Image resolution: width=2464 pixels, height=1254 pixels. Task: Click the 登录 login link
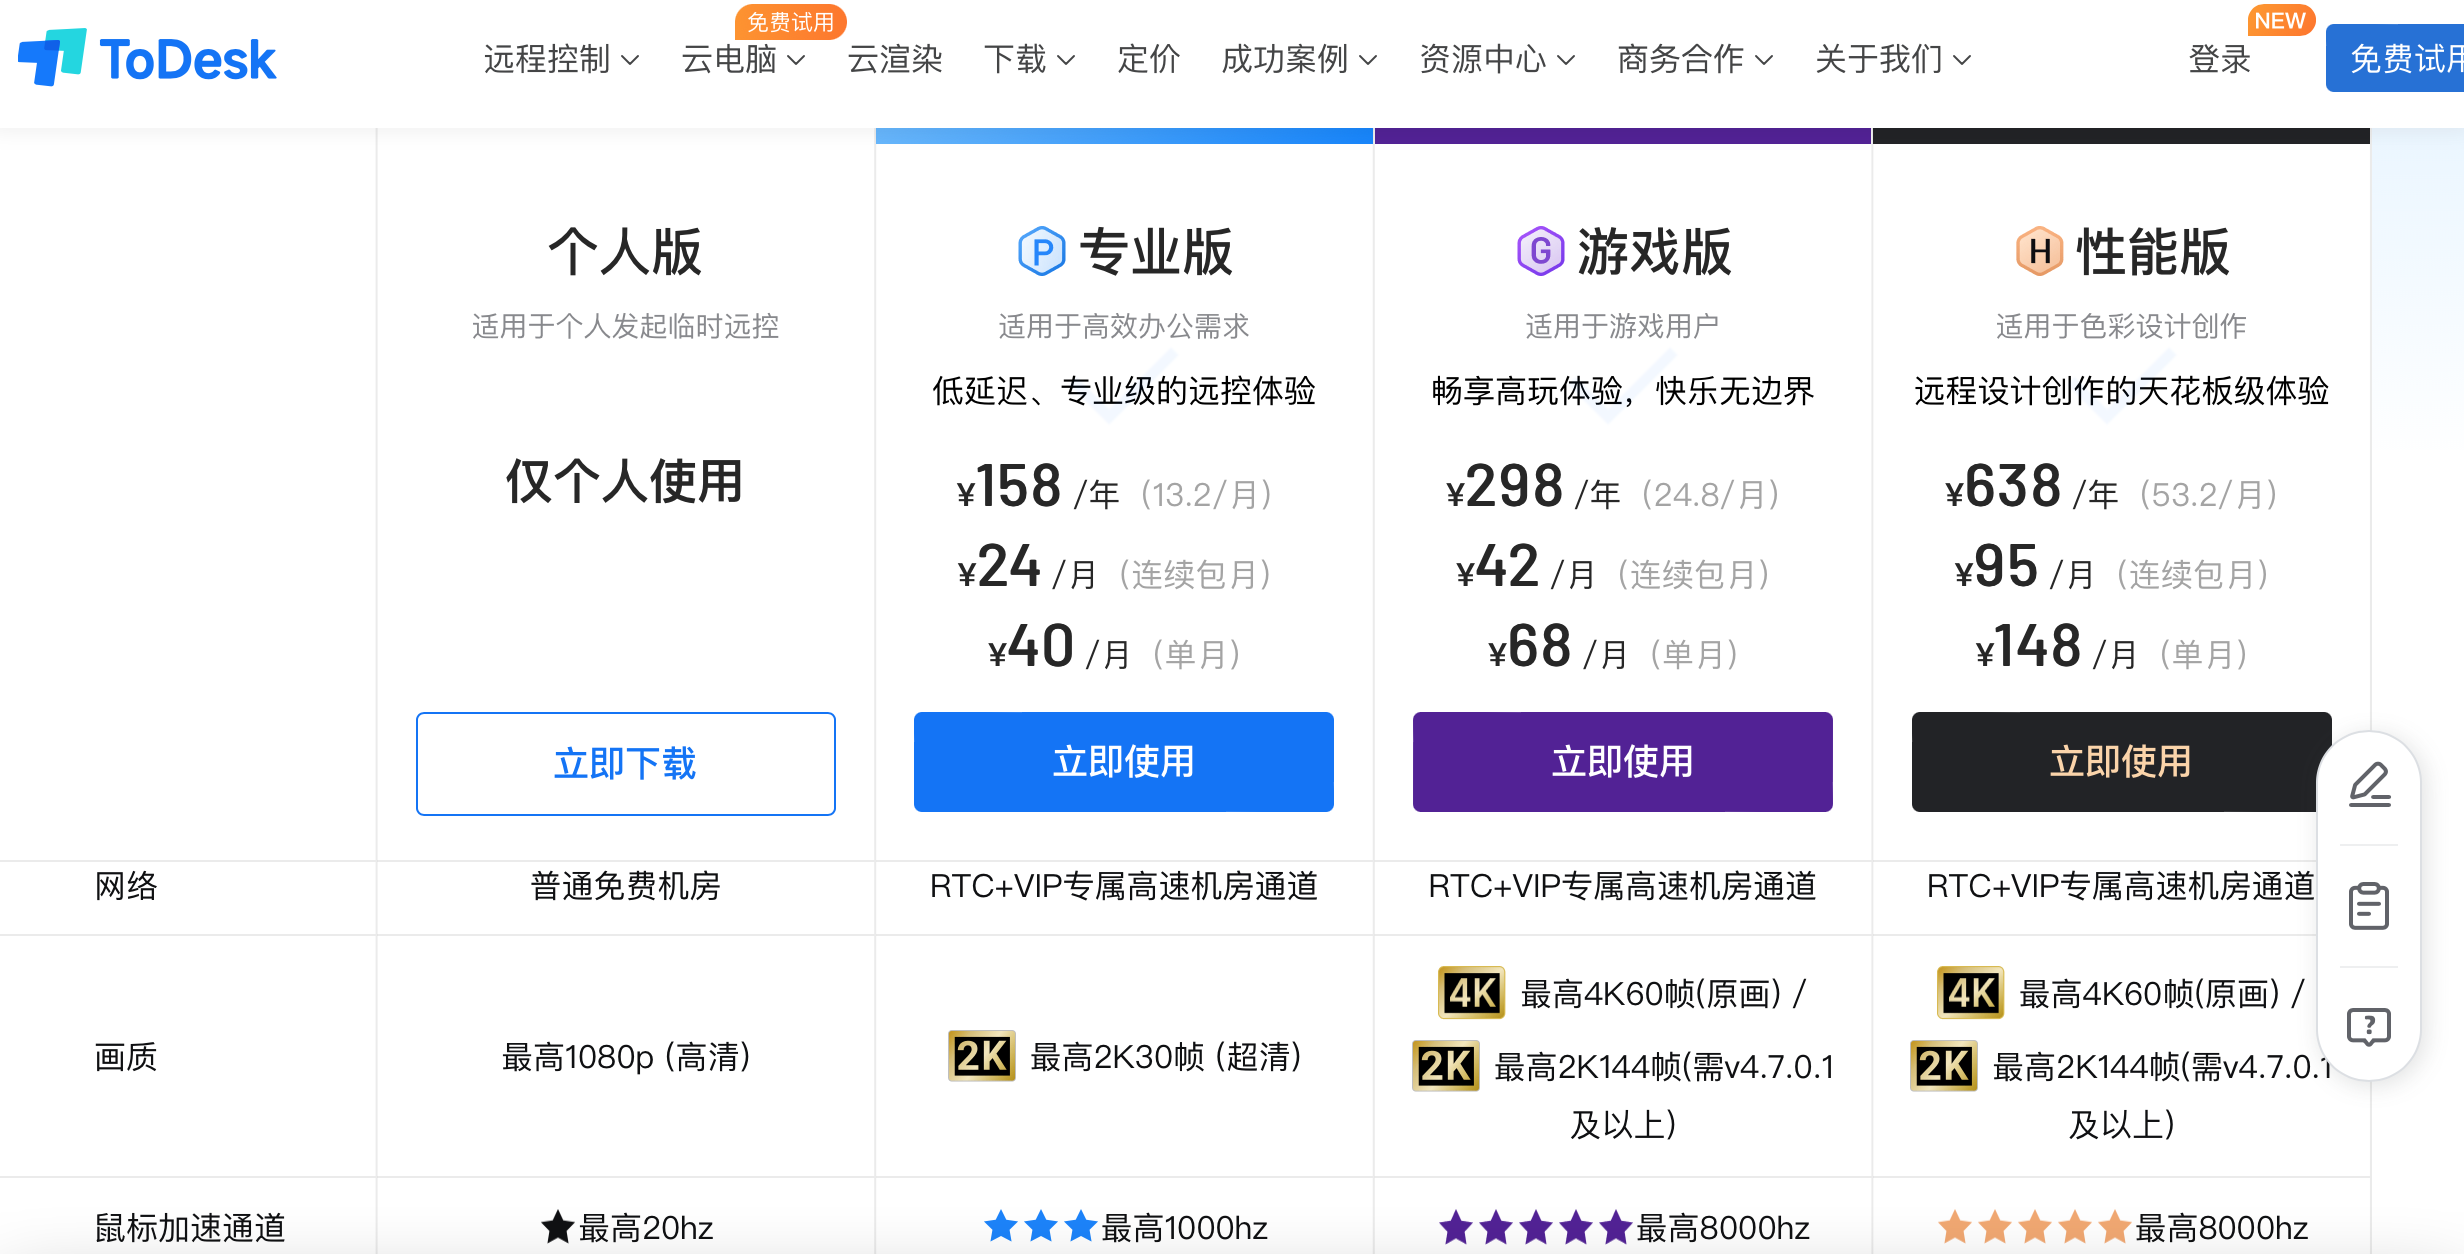click(x=2219, y=60)
